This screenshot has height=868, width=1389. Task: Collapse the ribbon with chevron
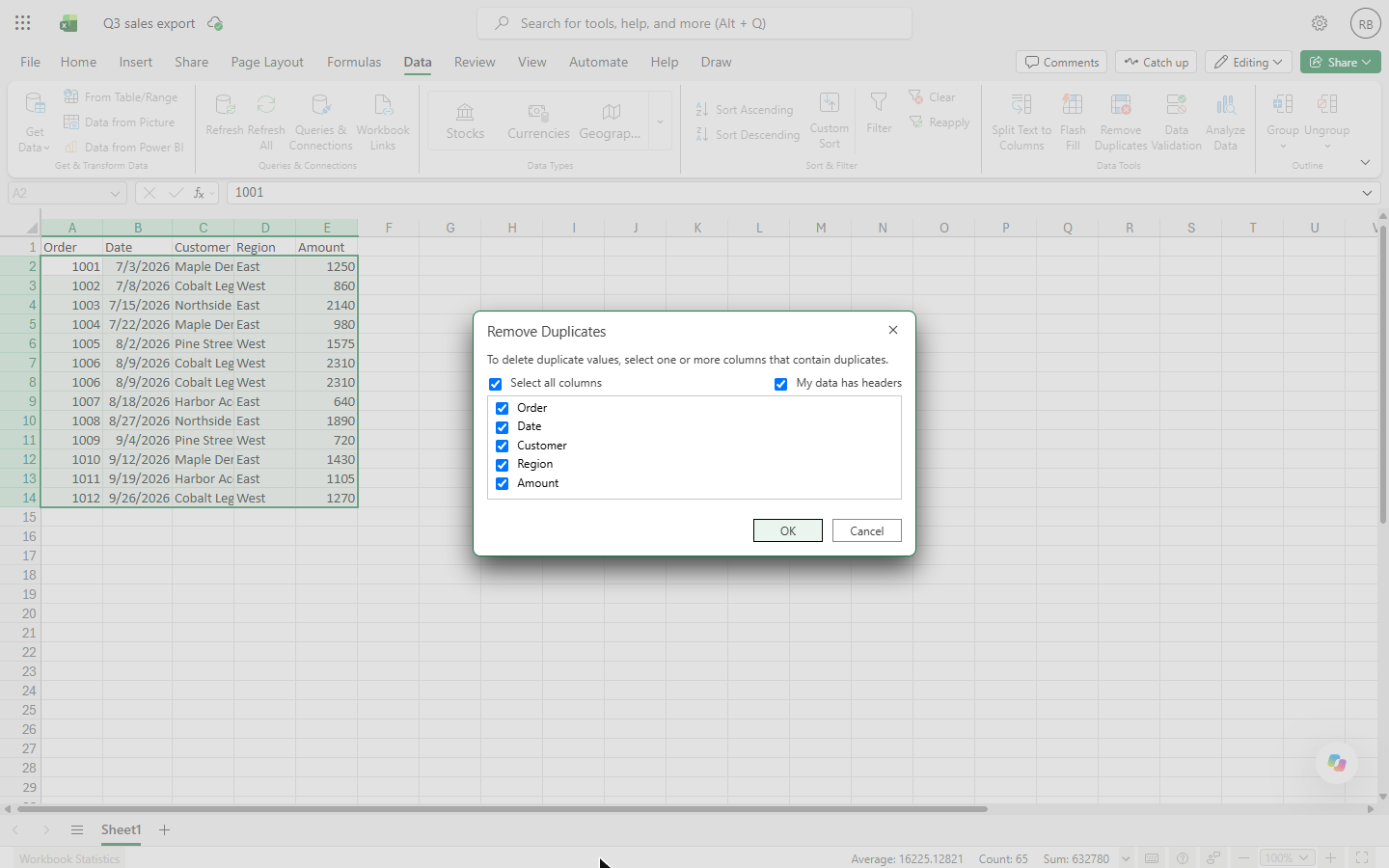1365,162
